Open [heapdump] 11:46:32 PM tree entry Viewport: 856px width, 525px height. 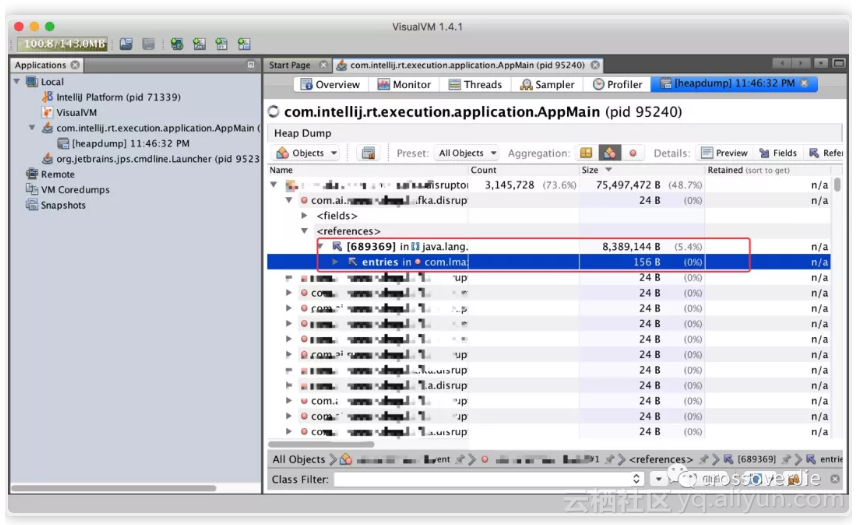(x=130, y=143)
